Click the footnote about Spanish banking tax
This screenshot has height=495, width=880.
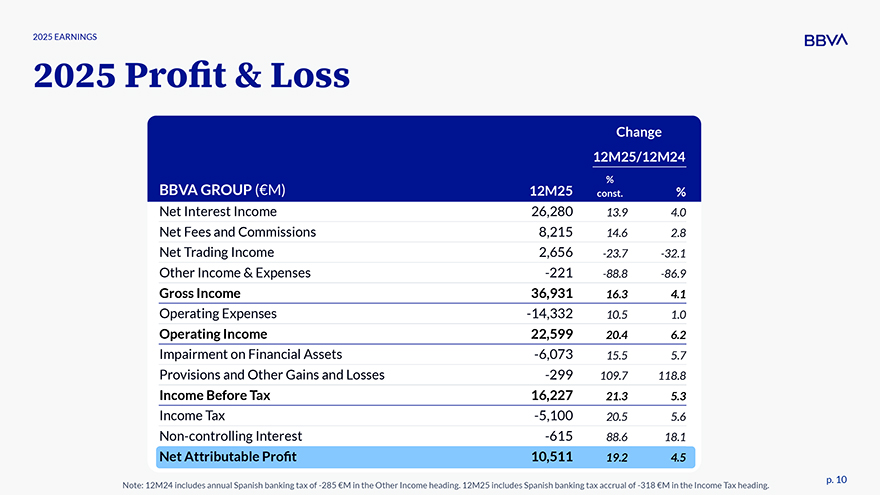446,485
